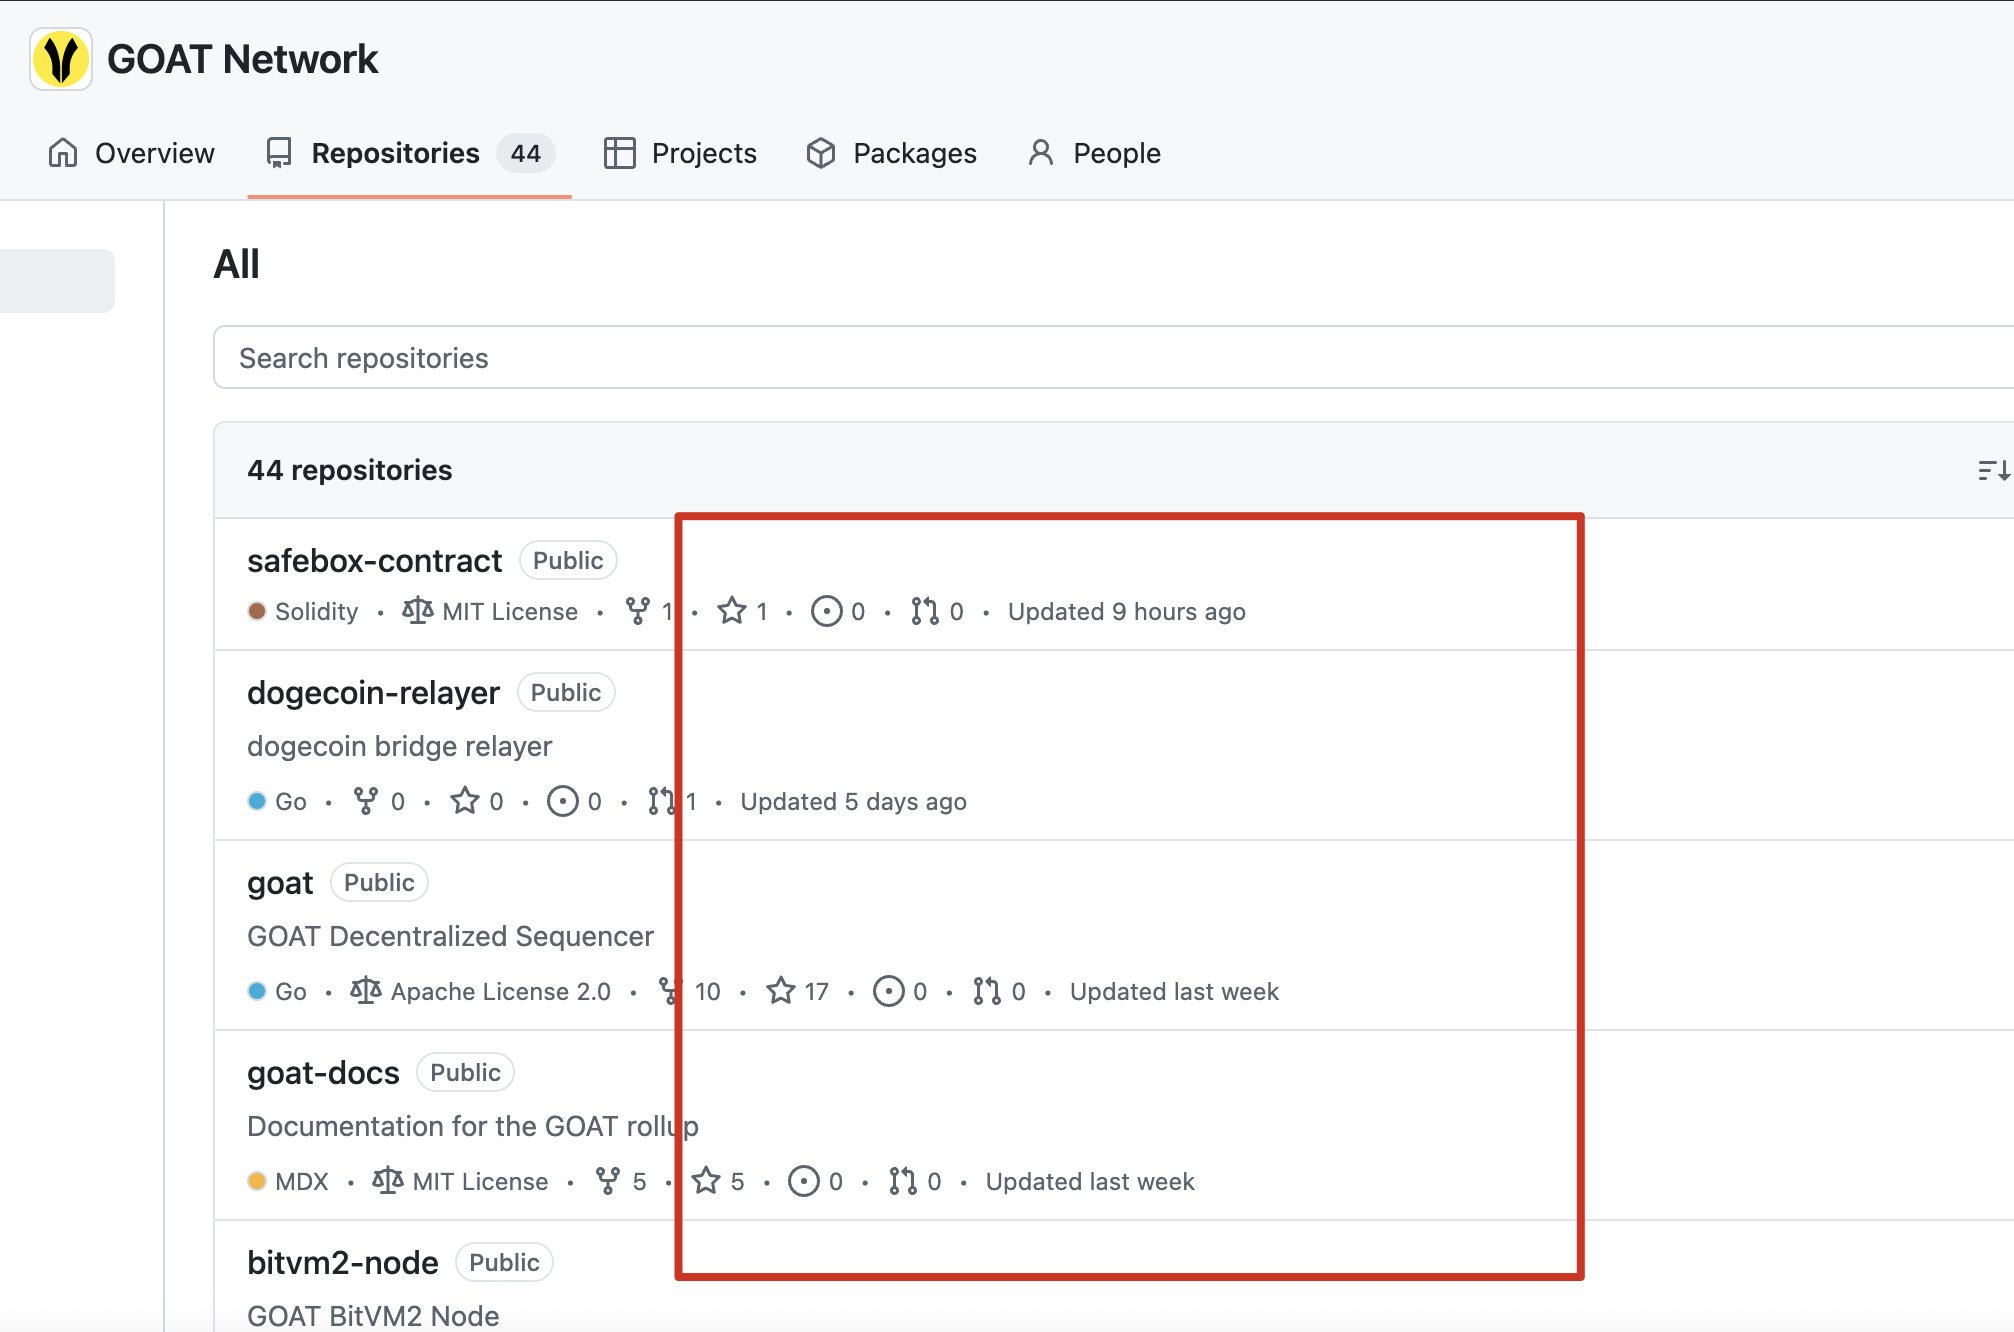Click the fork icon on the dogecoin-relayer row
Viewport: 2014px width, 1332px height.
coord(366,801)
